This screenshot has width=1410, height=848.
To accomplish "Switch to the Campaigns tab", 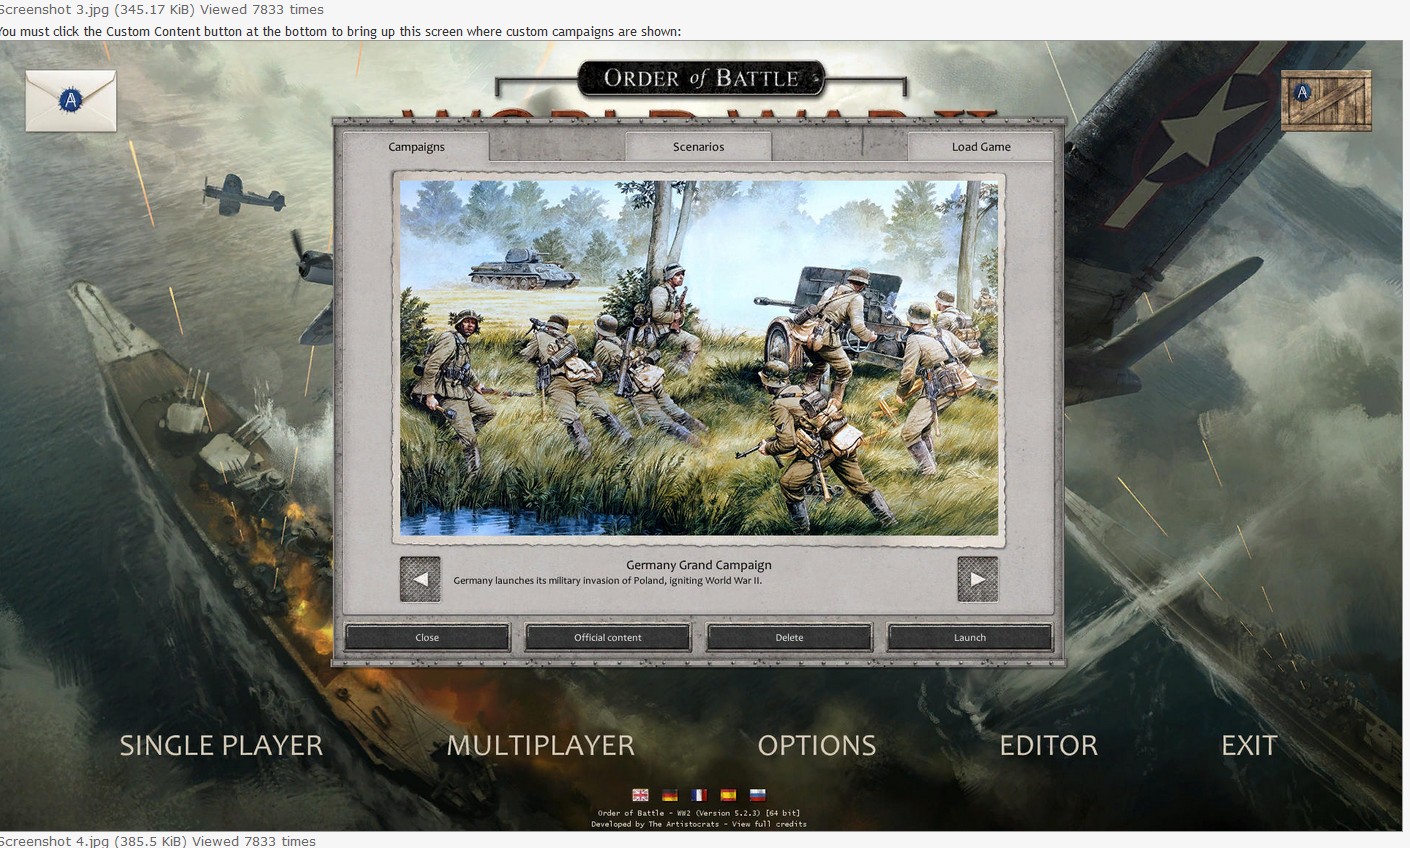I will [416, 147].
